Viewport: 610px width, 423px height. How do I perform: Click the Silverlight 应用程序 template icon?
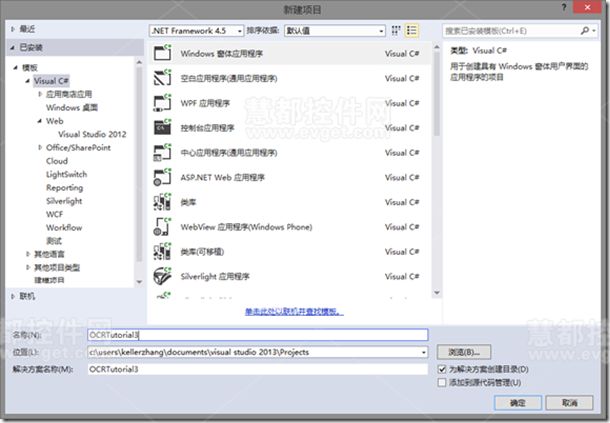tap(162, 276)
